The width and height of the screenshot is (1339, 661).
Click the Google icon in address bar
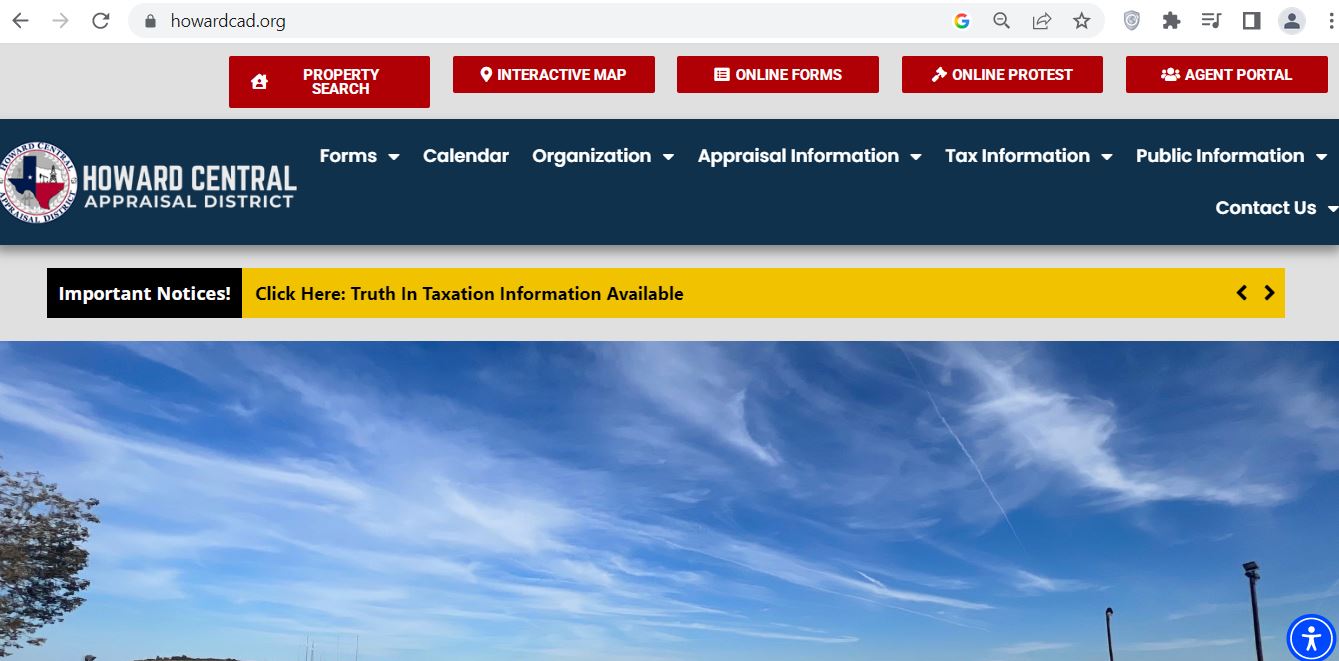962,21
